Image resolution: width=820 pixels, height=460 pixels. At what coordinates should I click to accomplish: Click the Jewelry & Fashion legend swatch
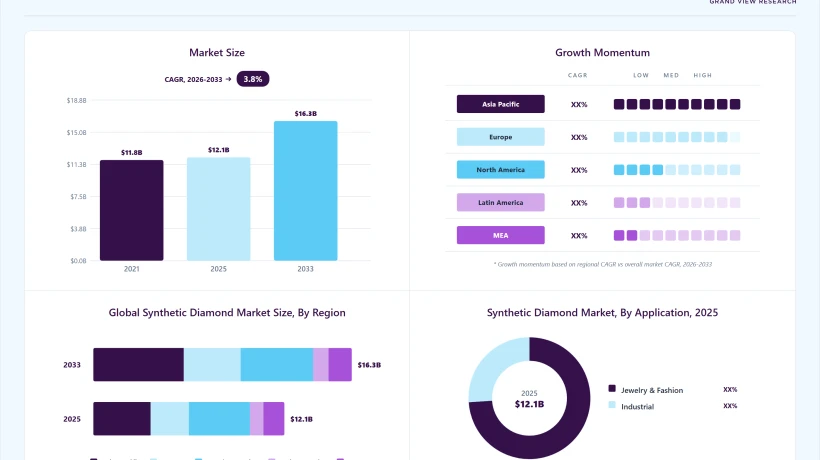coord(612,388)
